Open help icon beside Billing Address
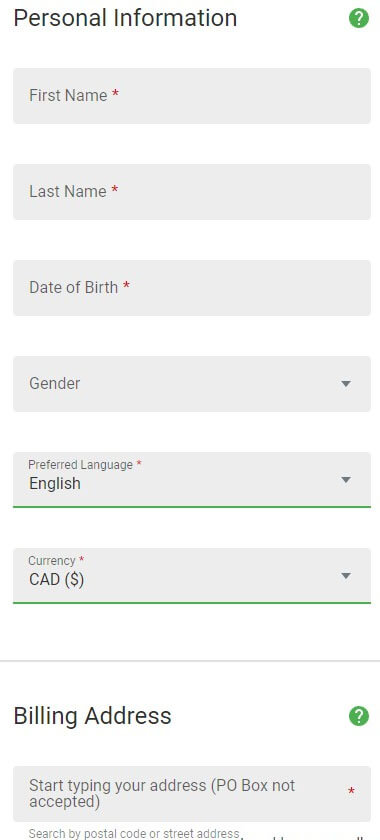This screenshot has width=380, height=840. coord(359,716)
